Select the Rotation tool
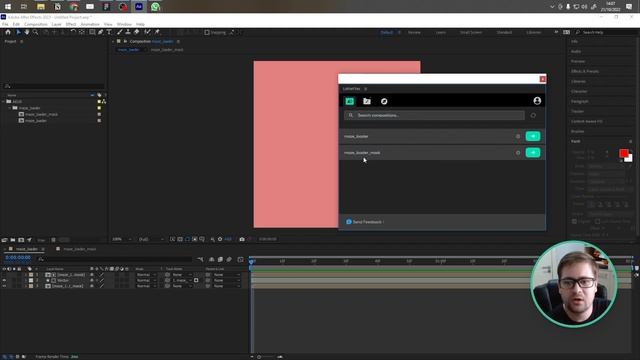 (73, 32)
